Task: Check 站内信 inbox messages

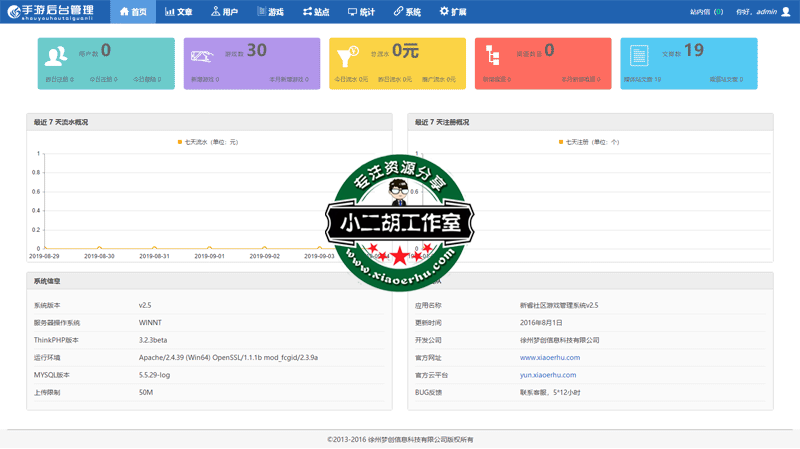Action: pyautogui.click(x=706, y=12)
